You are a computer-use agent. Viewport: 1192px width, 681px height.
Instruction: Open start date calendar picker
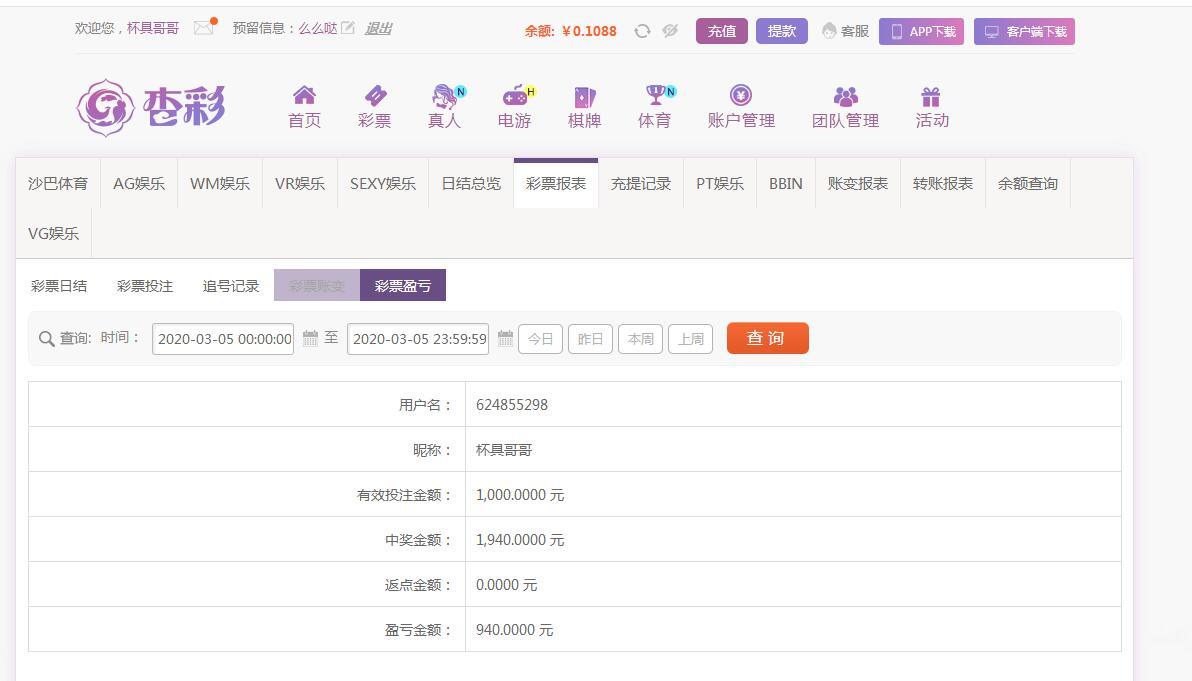point(310,339)
